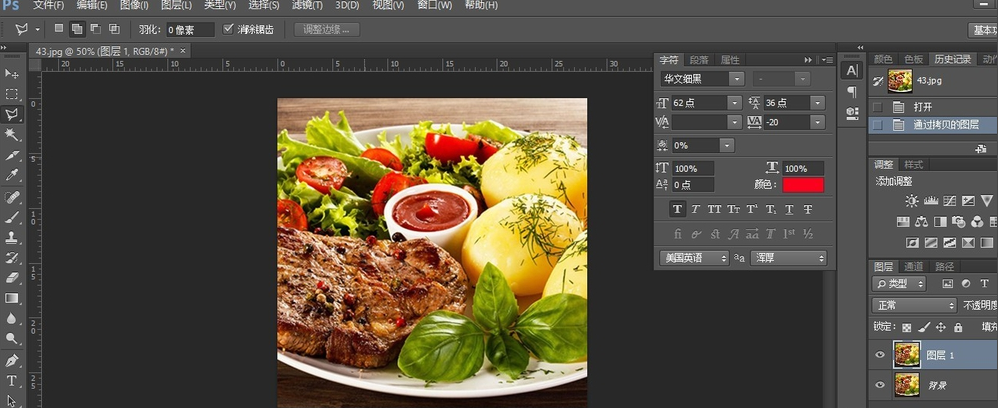Open the 3D panel dock icon
Screen dimensions: 998x408
pos(852,113)
